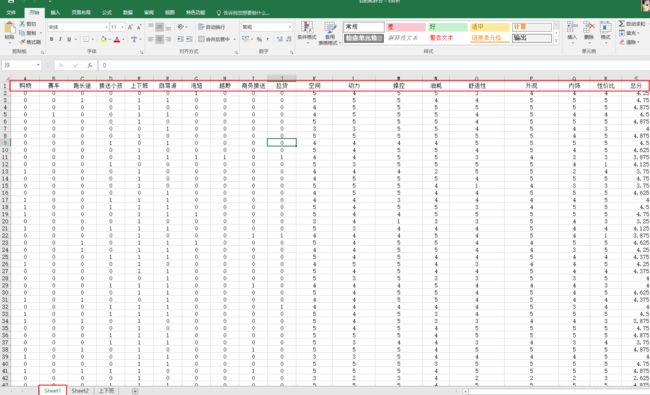Open font name combo box
650x395 pixels.
click(78, 27)
